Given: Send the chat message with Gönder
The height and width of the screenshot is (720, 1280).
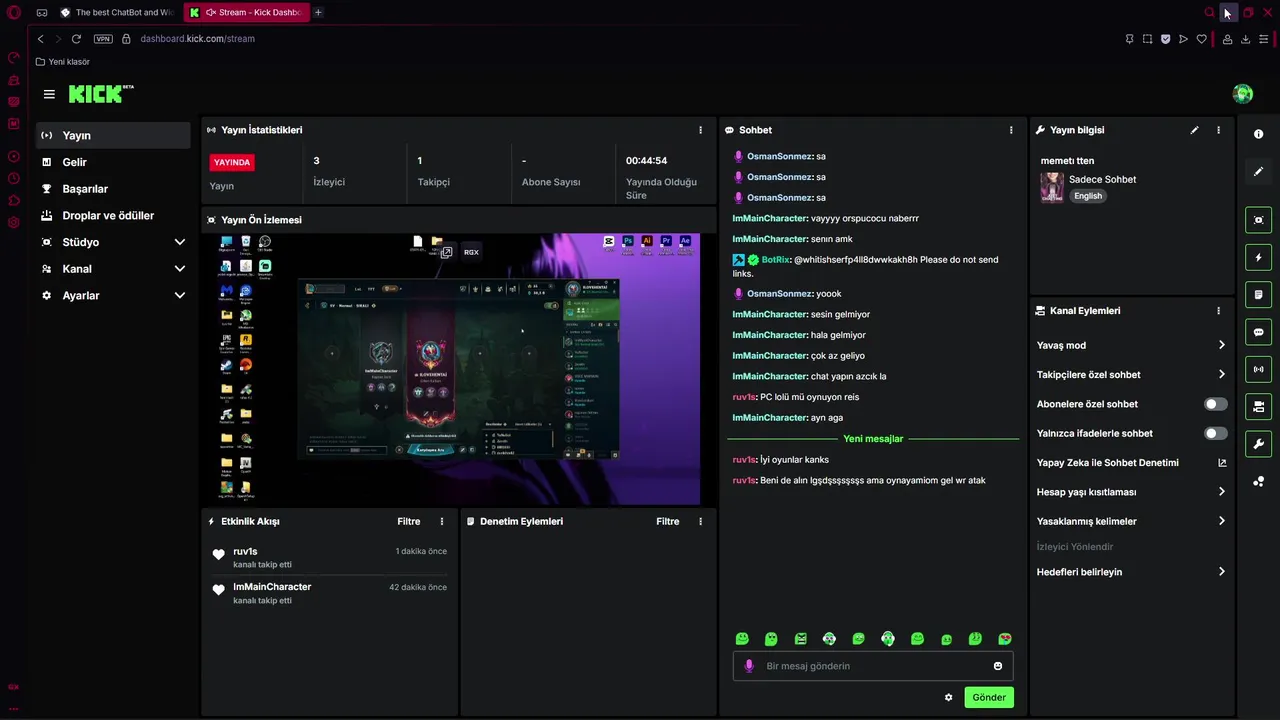Looking at the screenshot, I should [x=989, y=697].
